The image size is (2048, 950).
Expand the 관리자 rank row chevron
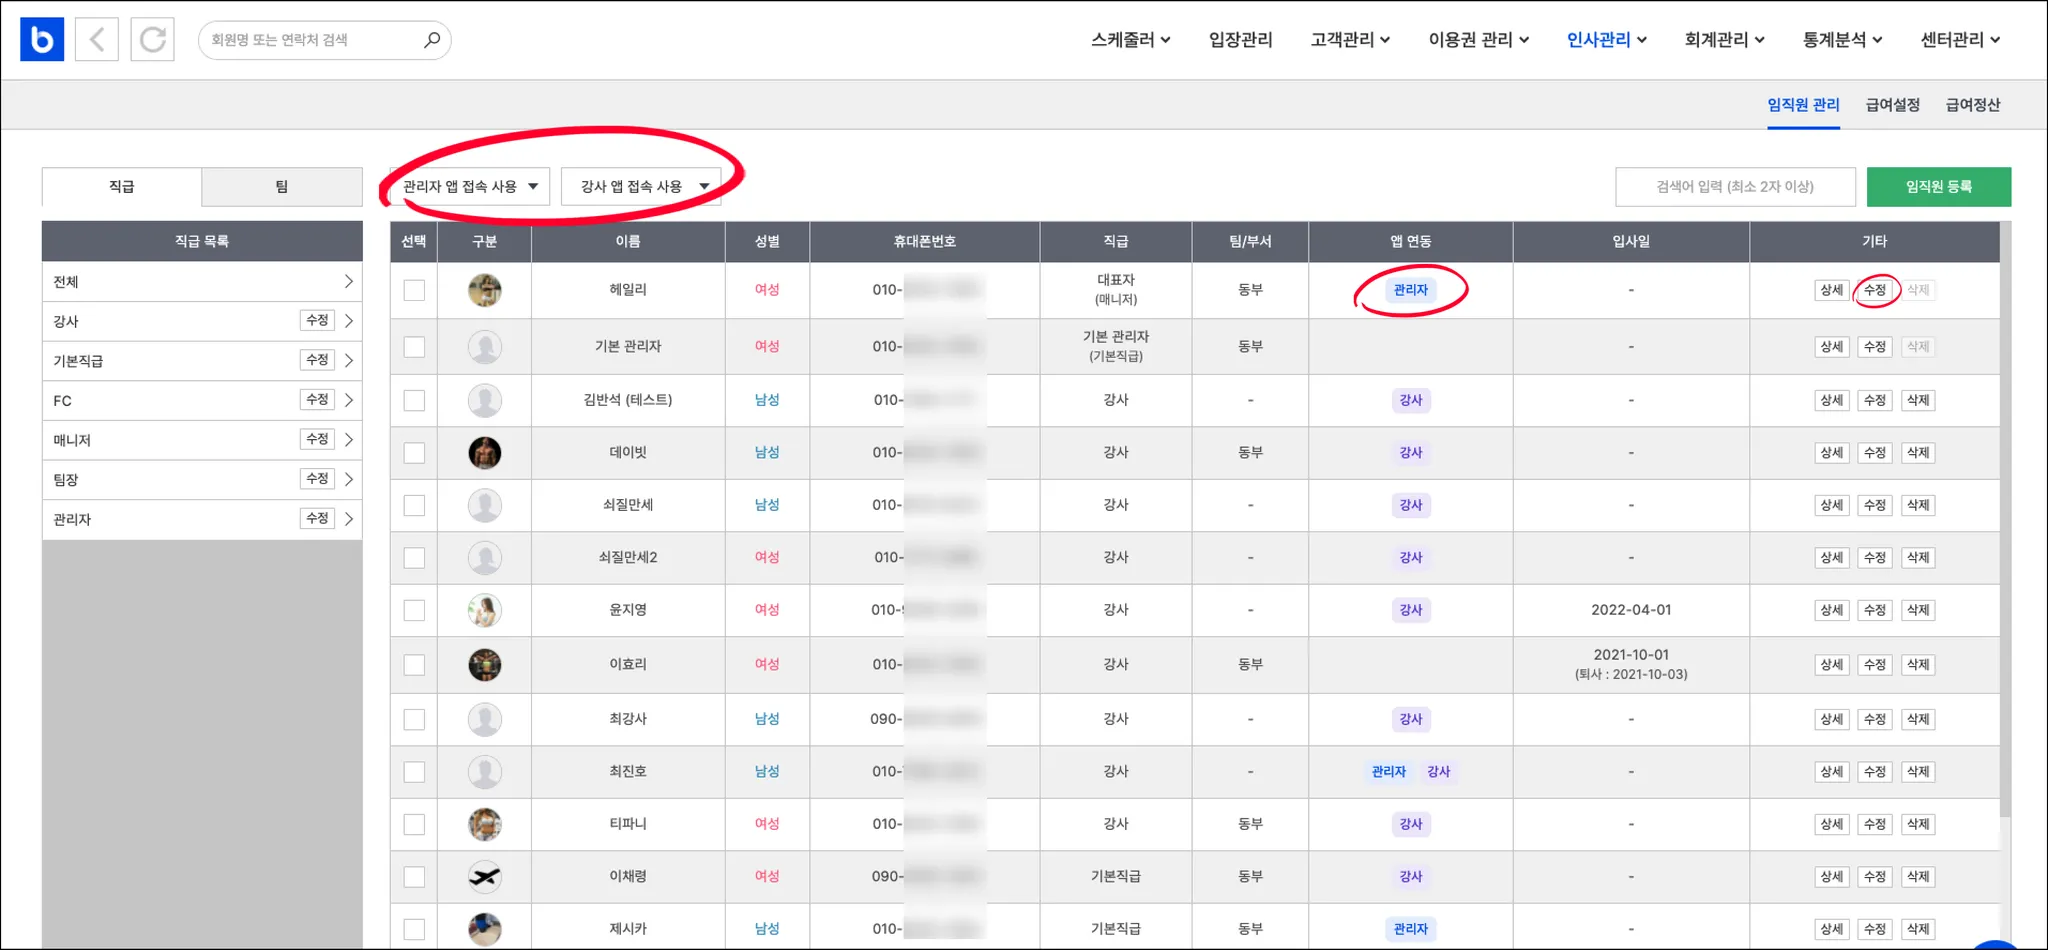pyautogui.click(x=348, y=519)
